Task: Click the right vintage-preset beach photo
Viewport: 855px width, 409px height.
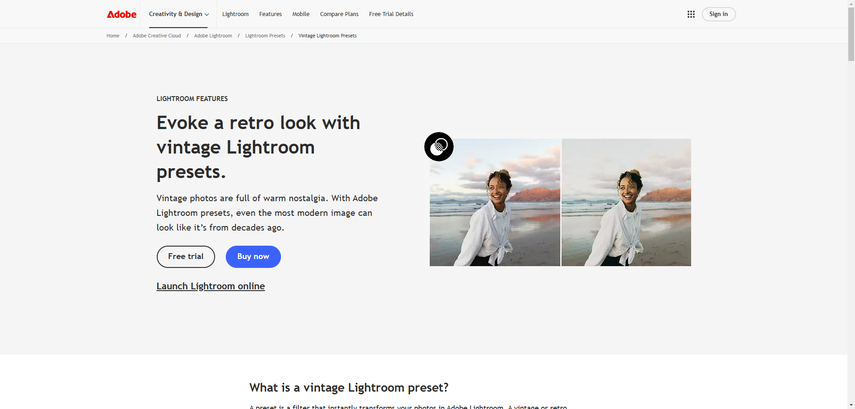Action: click(x=626, y=202)
